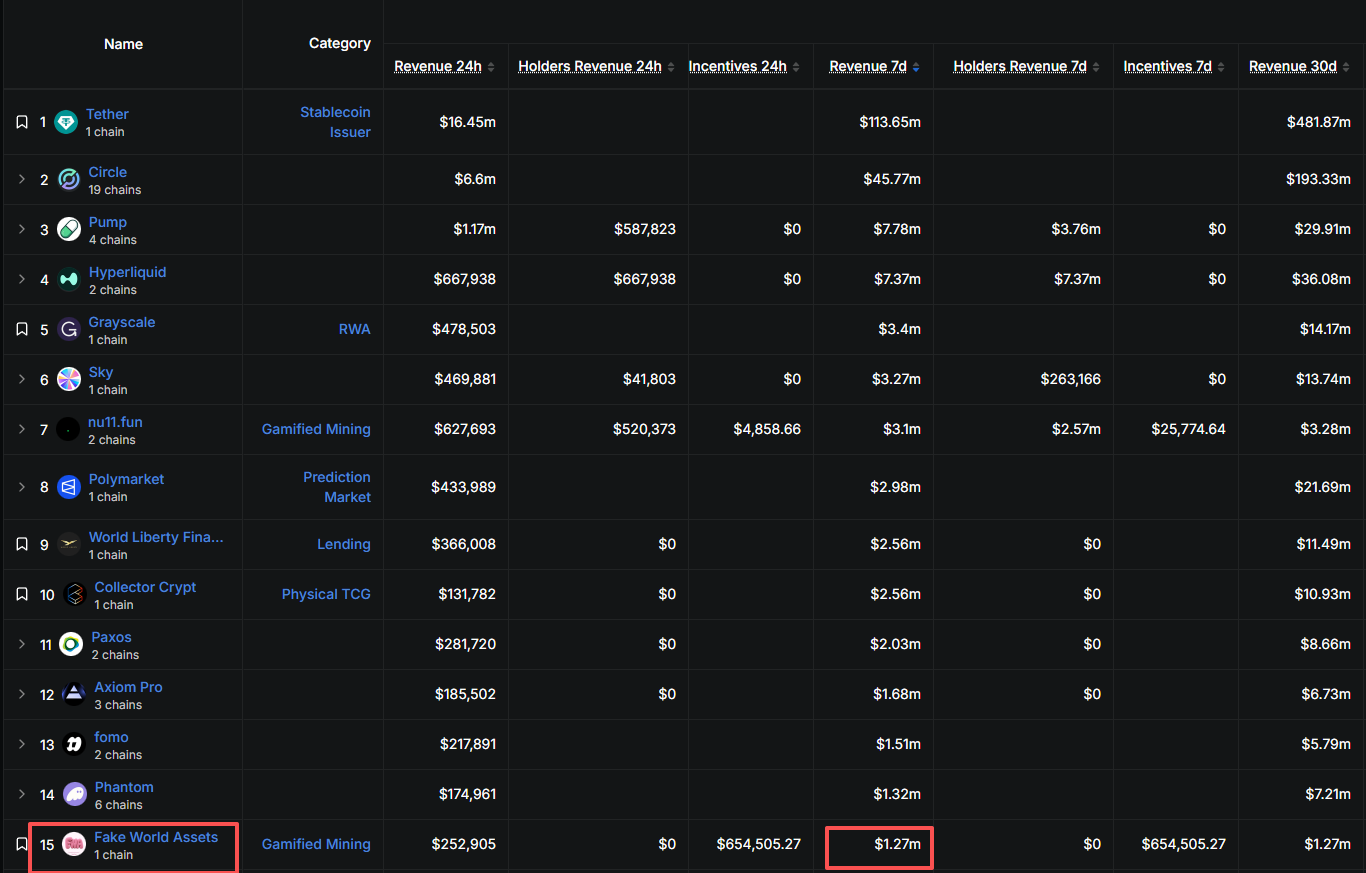
Task: Click the Stablecoin Issuer category link
Action: [335, 122]
